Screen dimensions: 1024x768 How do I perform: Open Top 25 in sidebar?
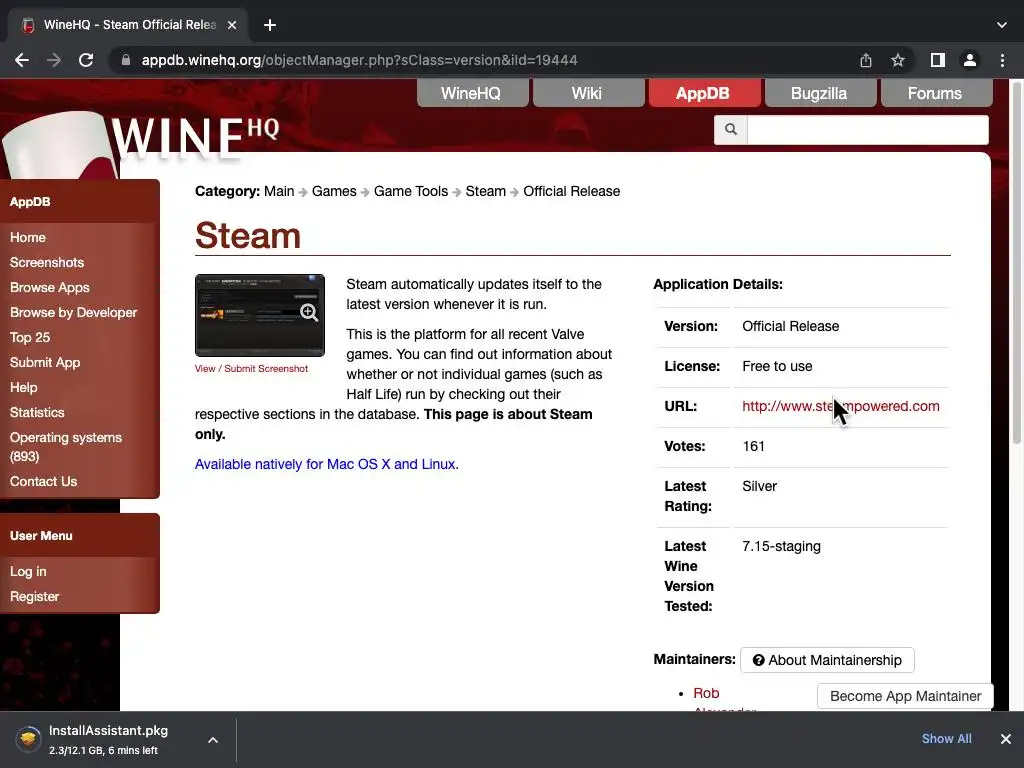pyautogui.click(x=29, y=338)
